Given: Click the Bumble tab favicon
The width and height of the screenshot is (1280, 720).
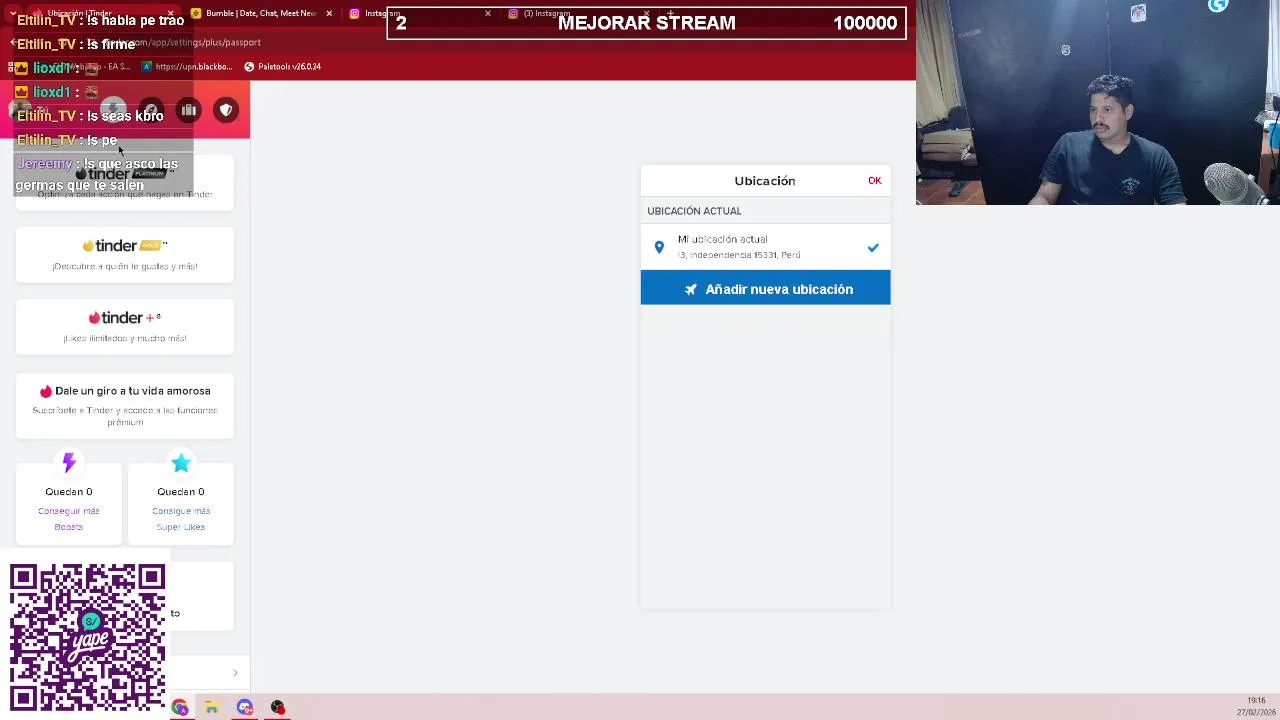Looking at the screenshot, I should tap(196, 13).
